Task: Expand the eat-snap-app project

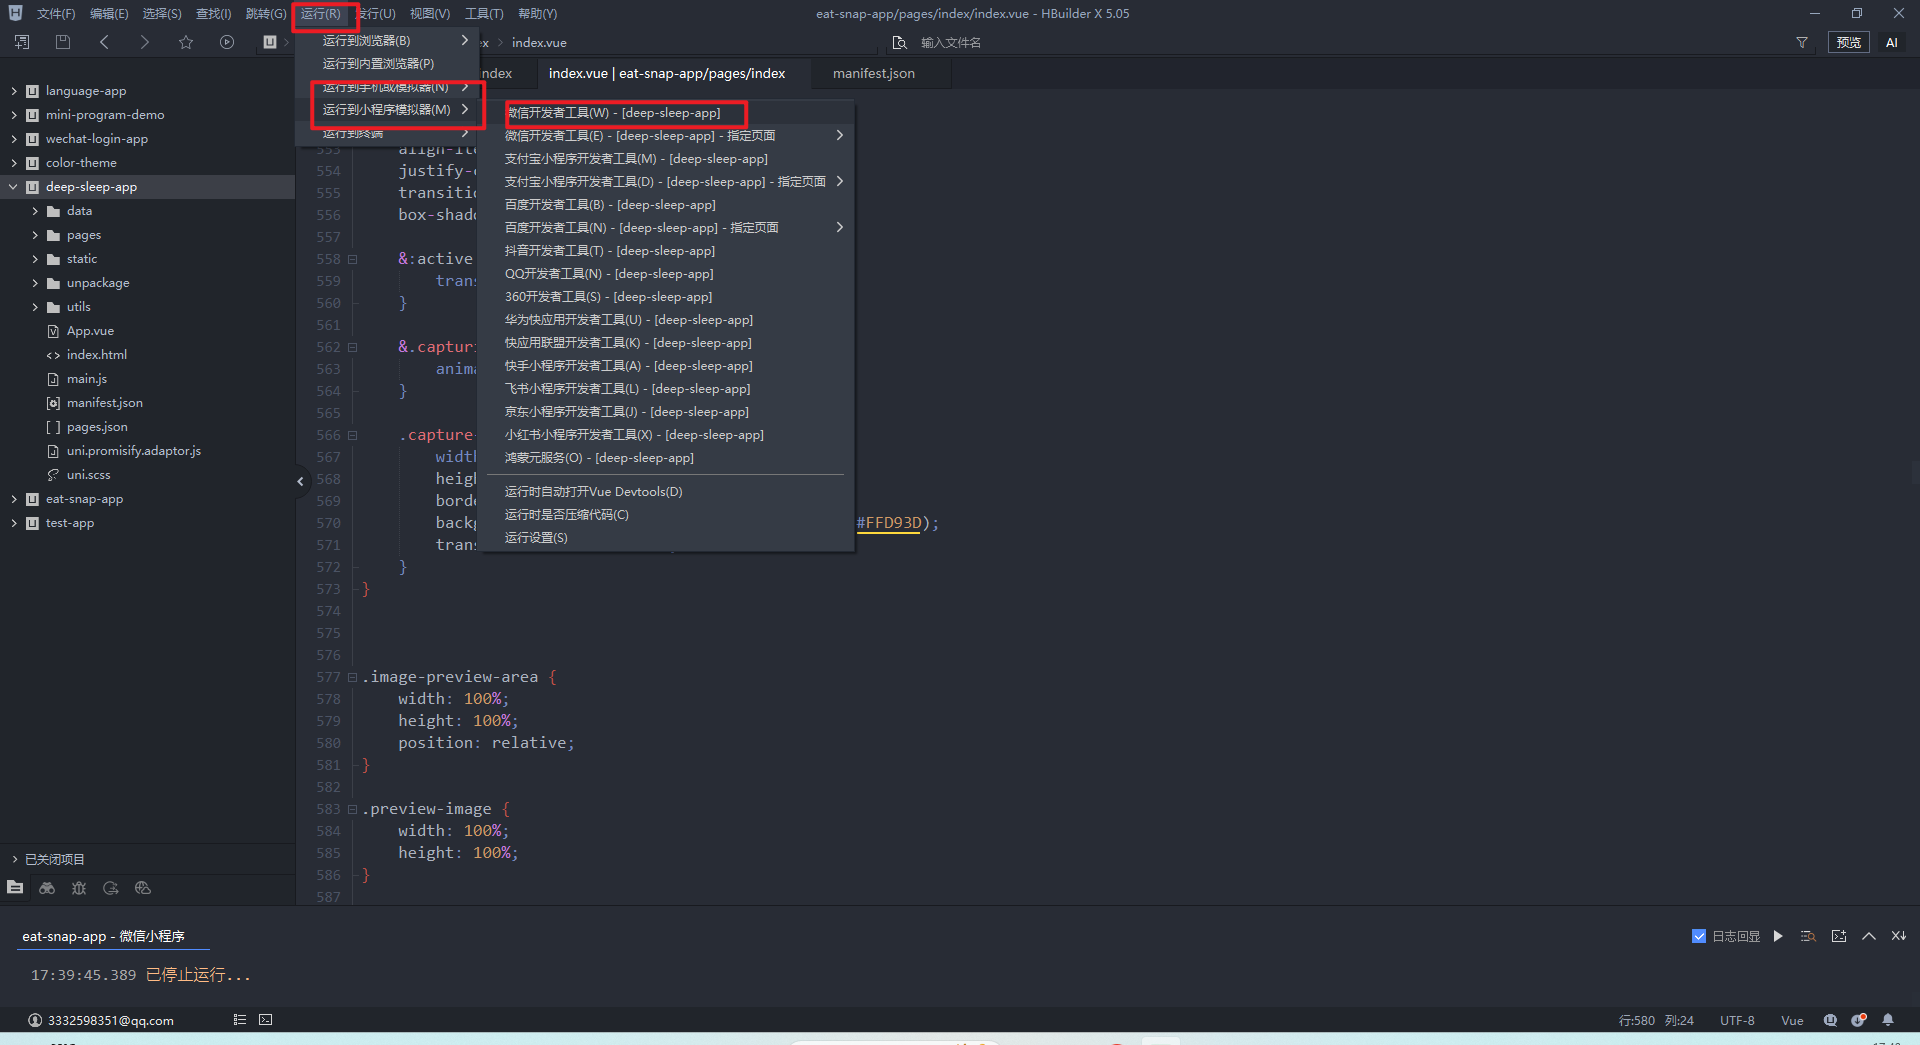Action: (14, 499)
